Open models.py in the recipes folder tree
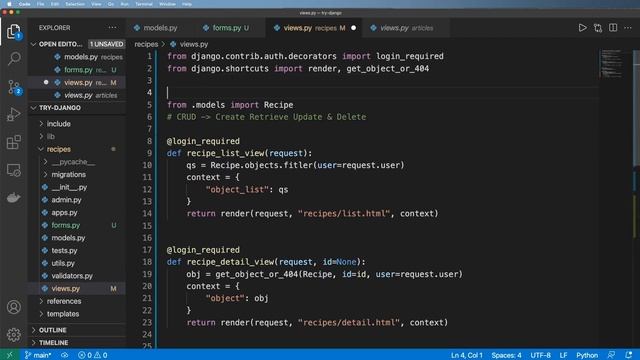640x360 pixels. click(x=68, y=238)
